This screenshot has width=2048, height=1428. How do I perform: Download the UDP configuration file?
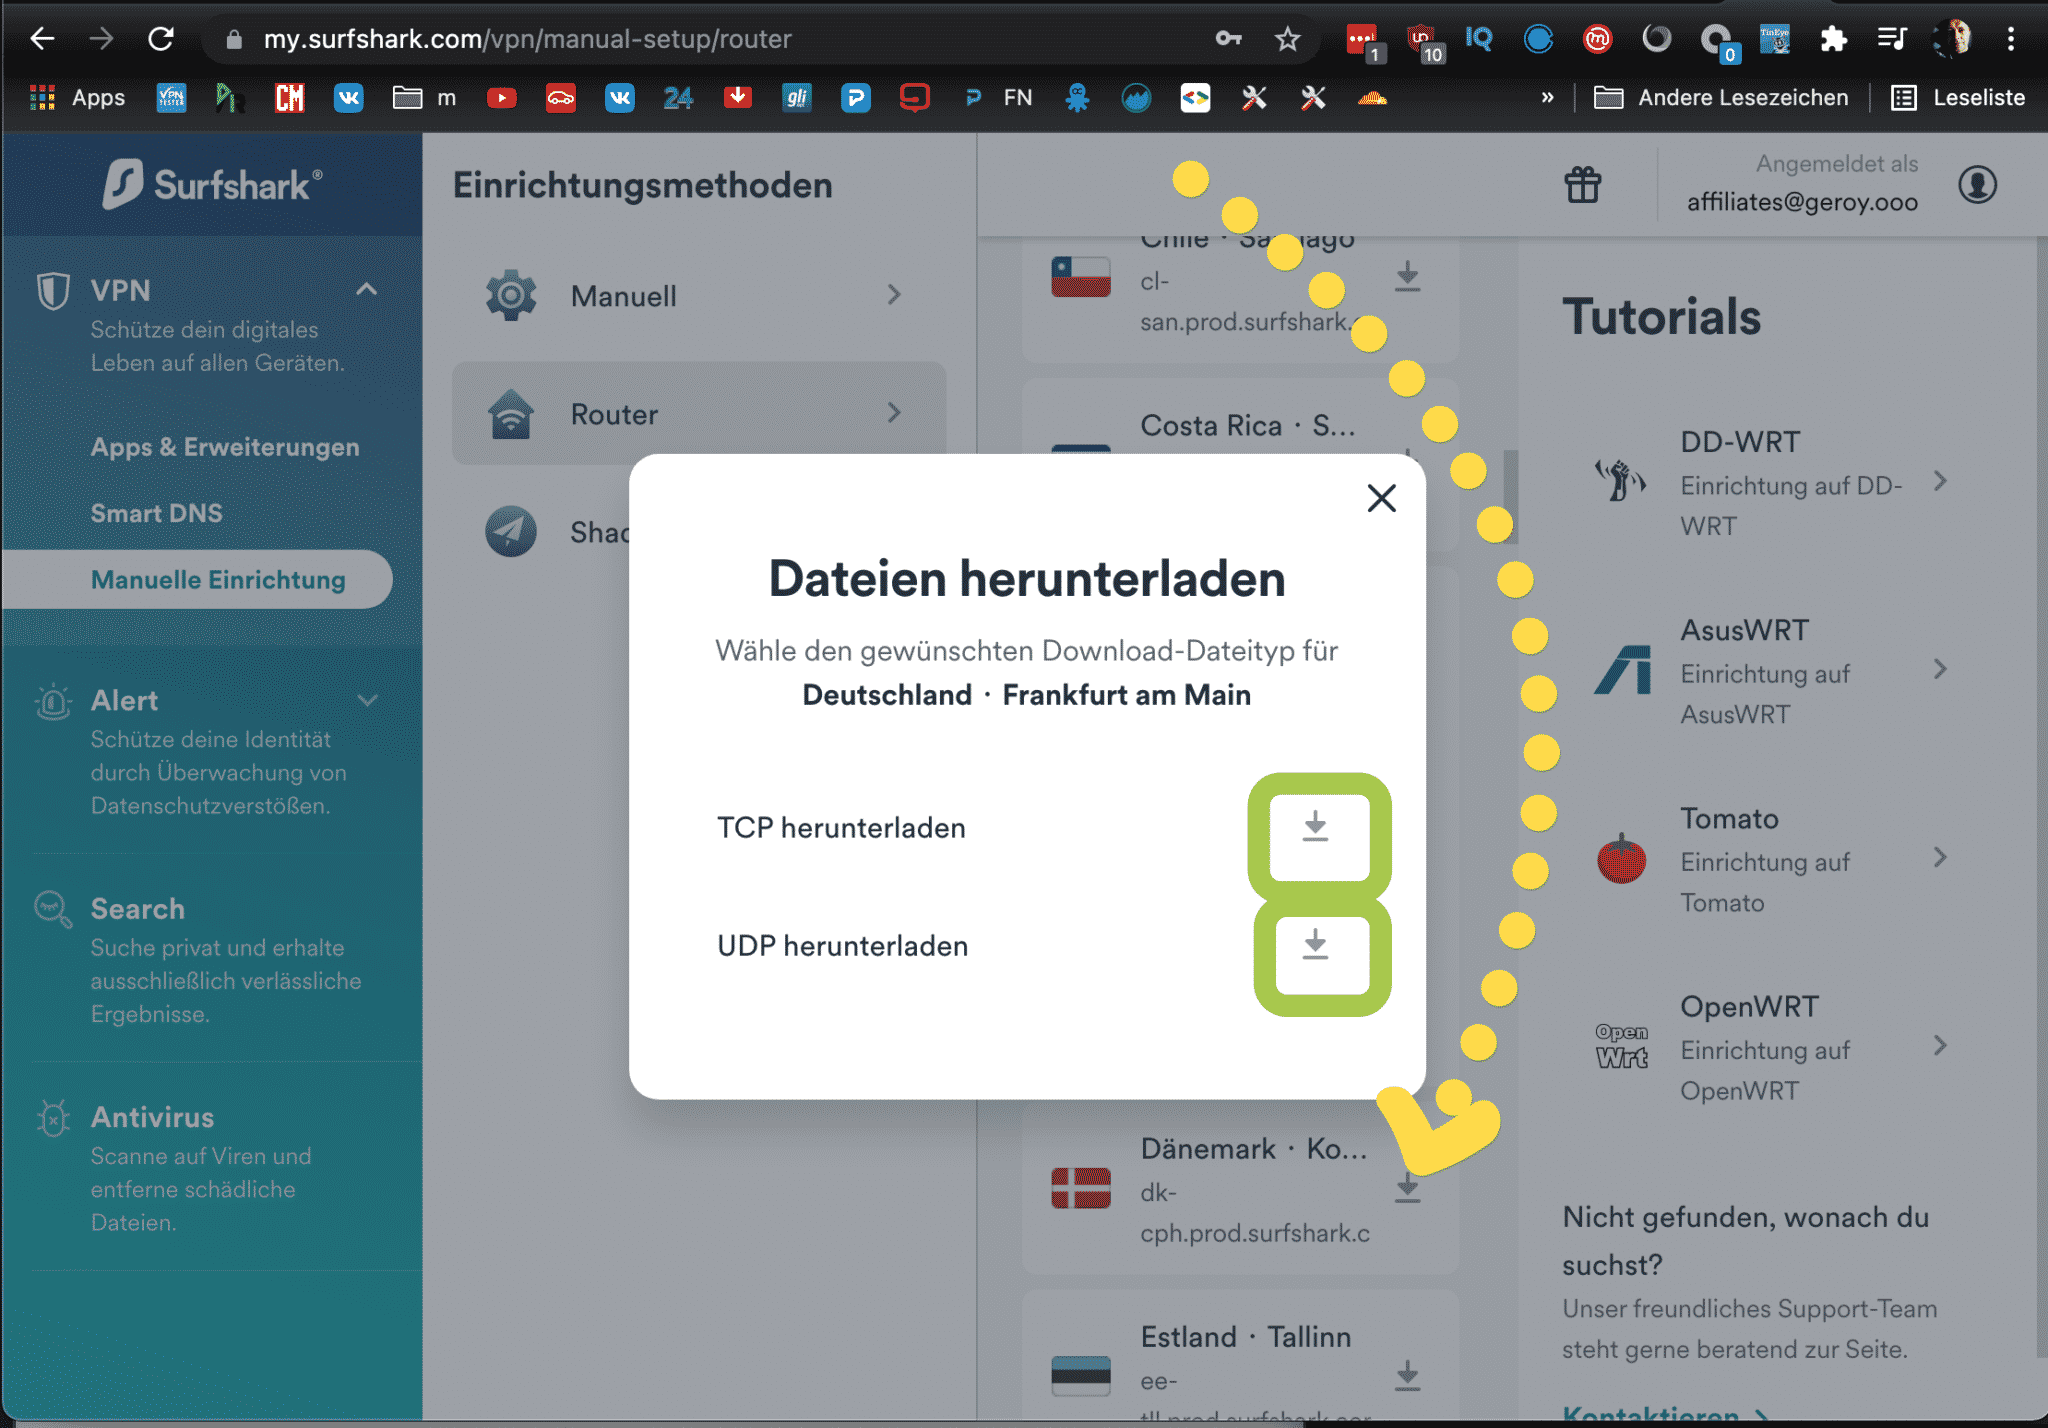(x=1316, y=946)
